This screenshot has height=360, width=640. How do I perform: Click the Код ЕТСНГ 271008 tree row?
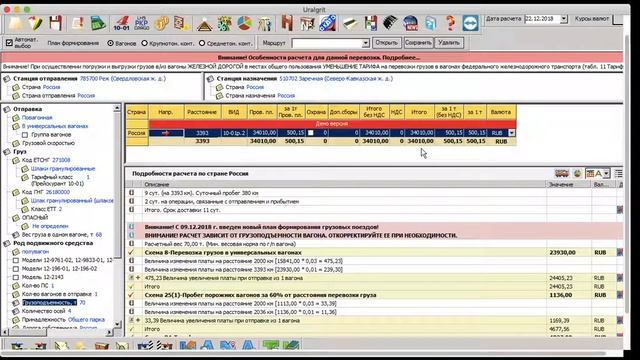(46, 160)
